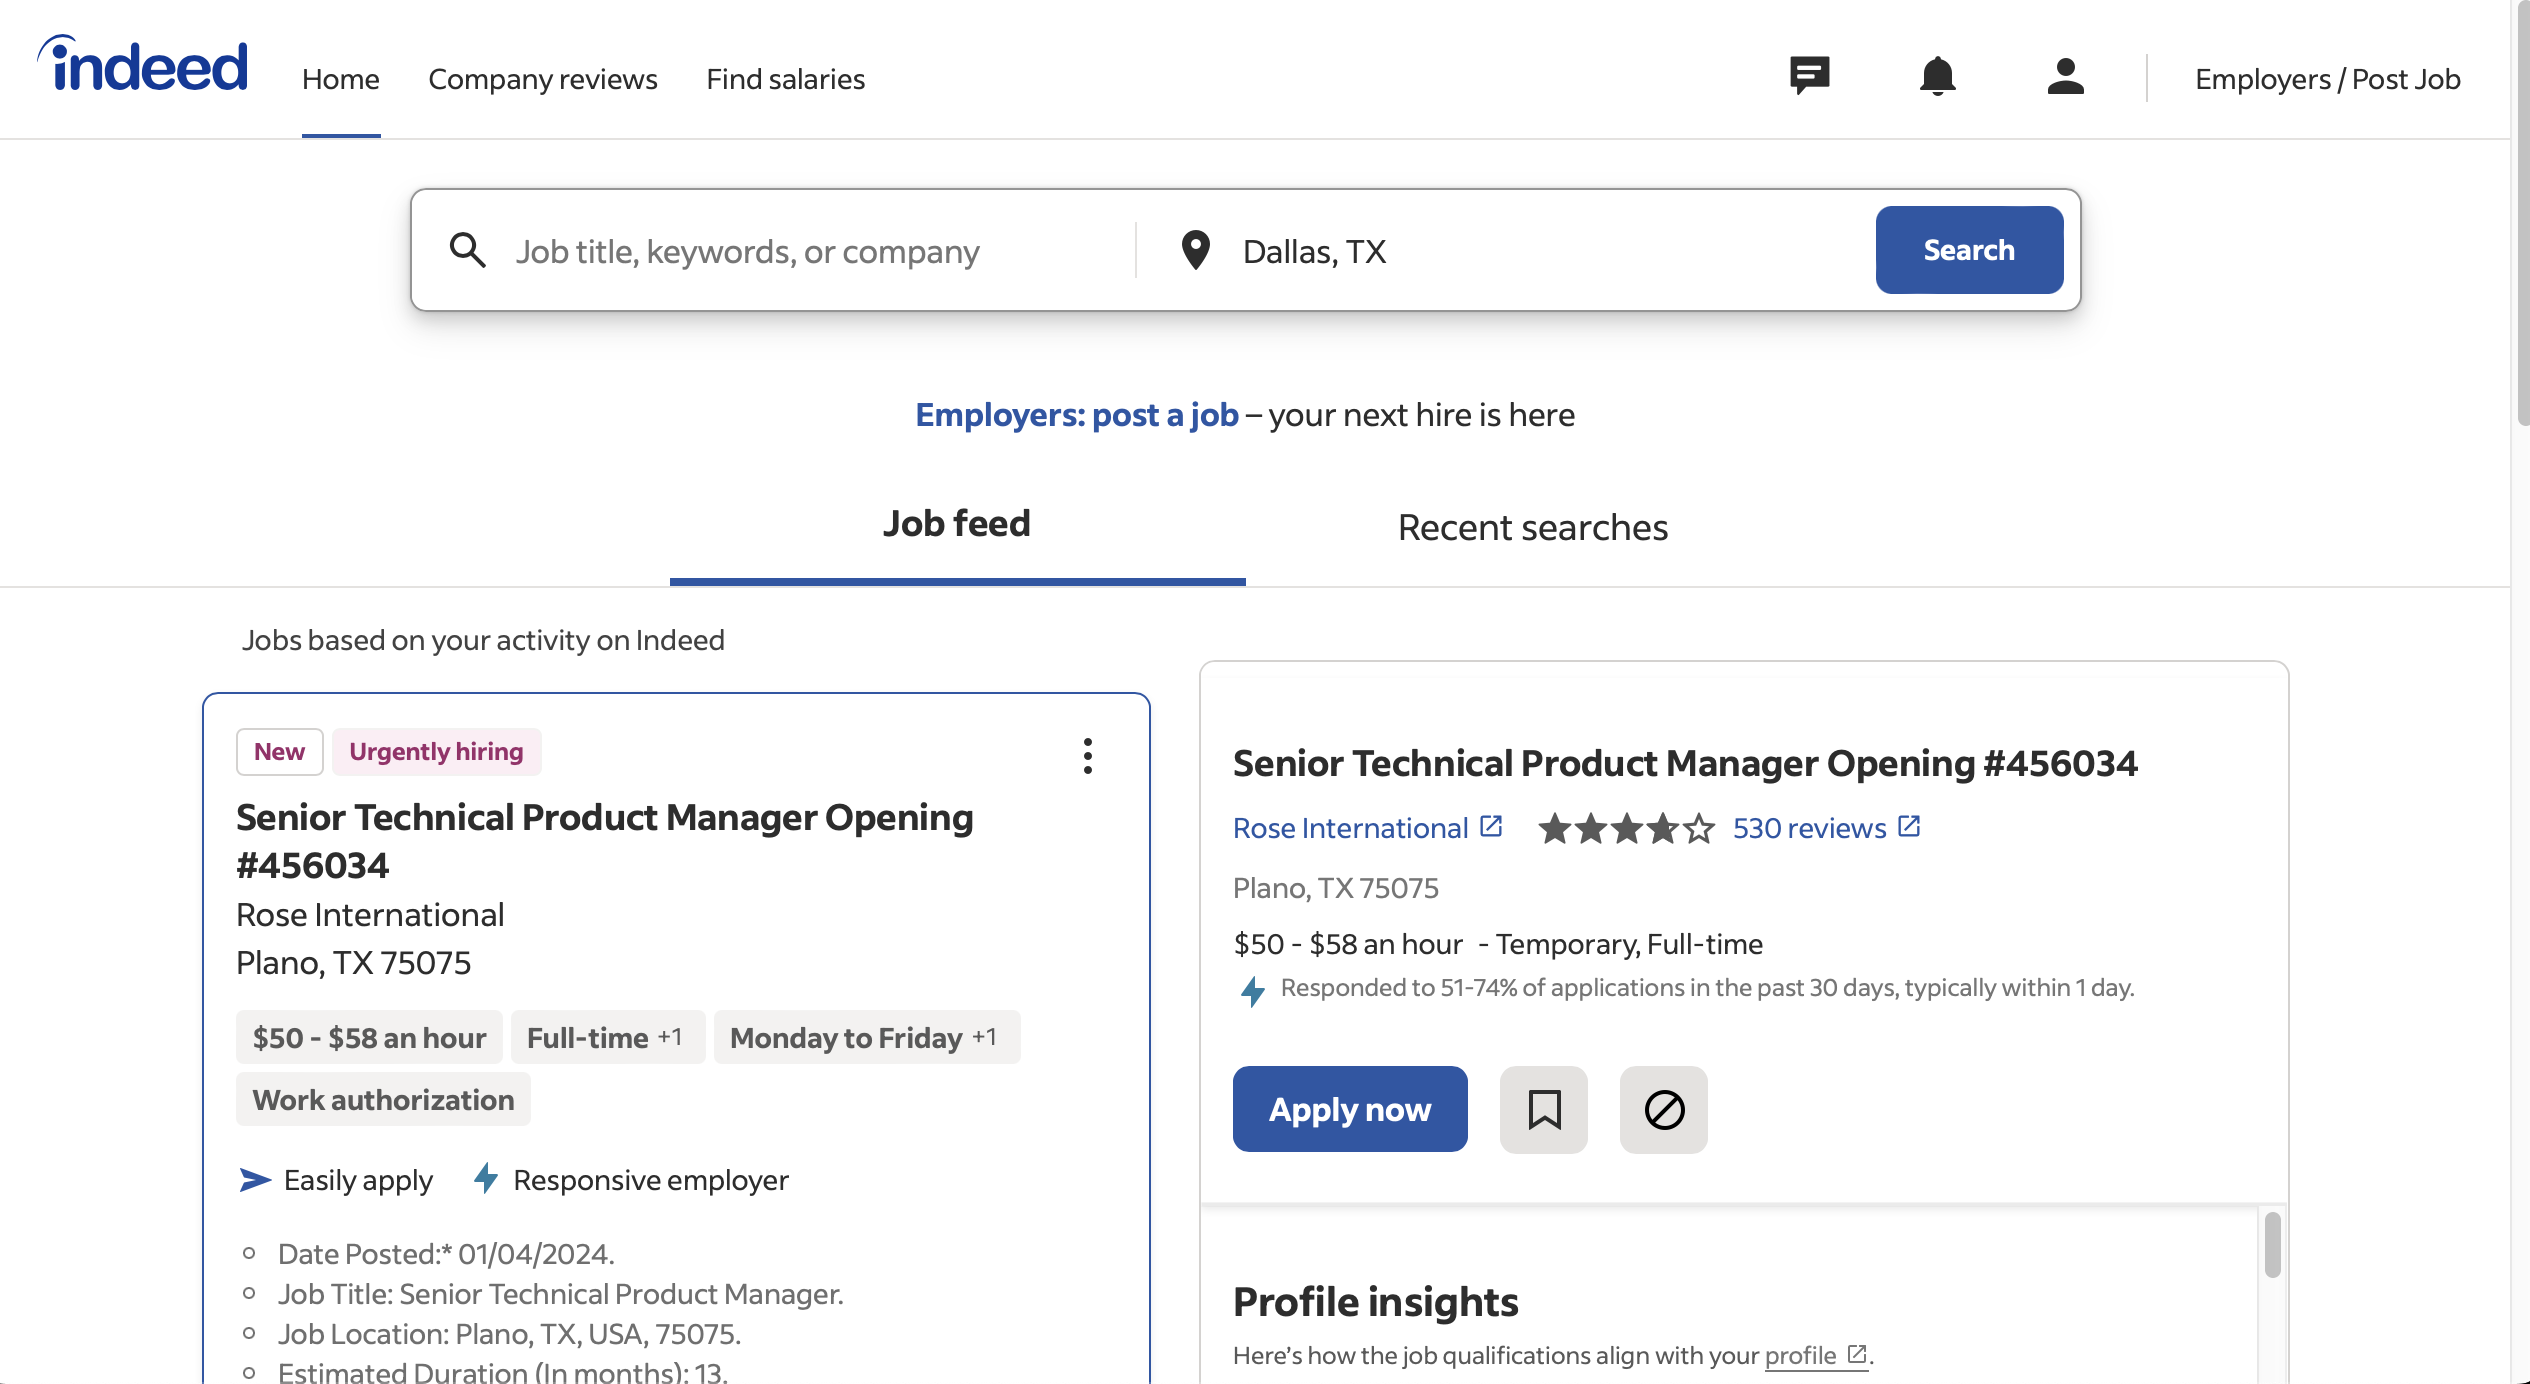Click external icon next to profile link
Screen dimensions: 2530x1384
1857,1354
